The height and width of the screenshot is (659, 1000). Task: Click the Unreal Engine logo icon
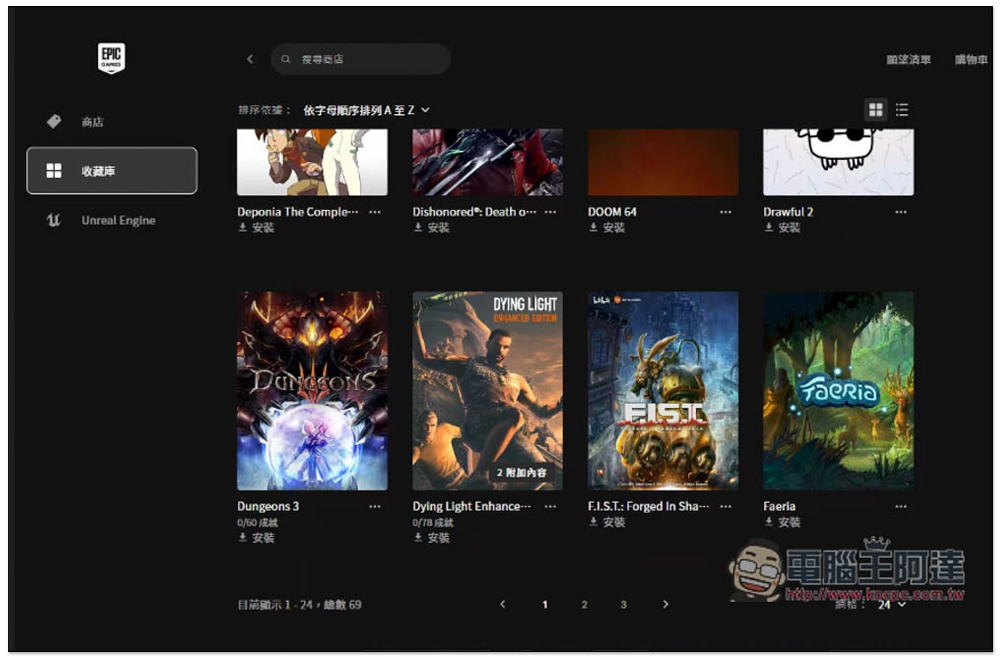(54, 220)
